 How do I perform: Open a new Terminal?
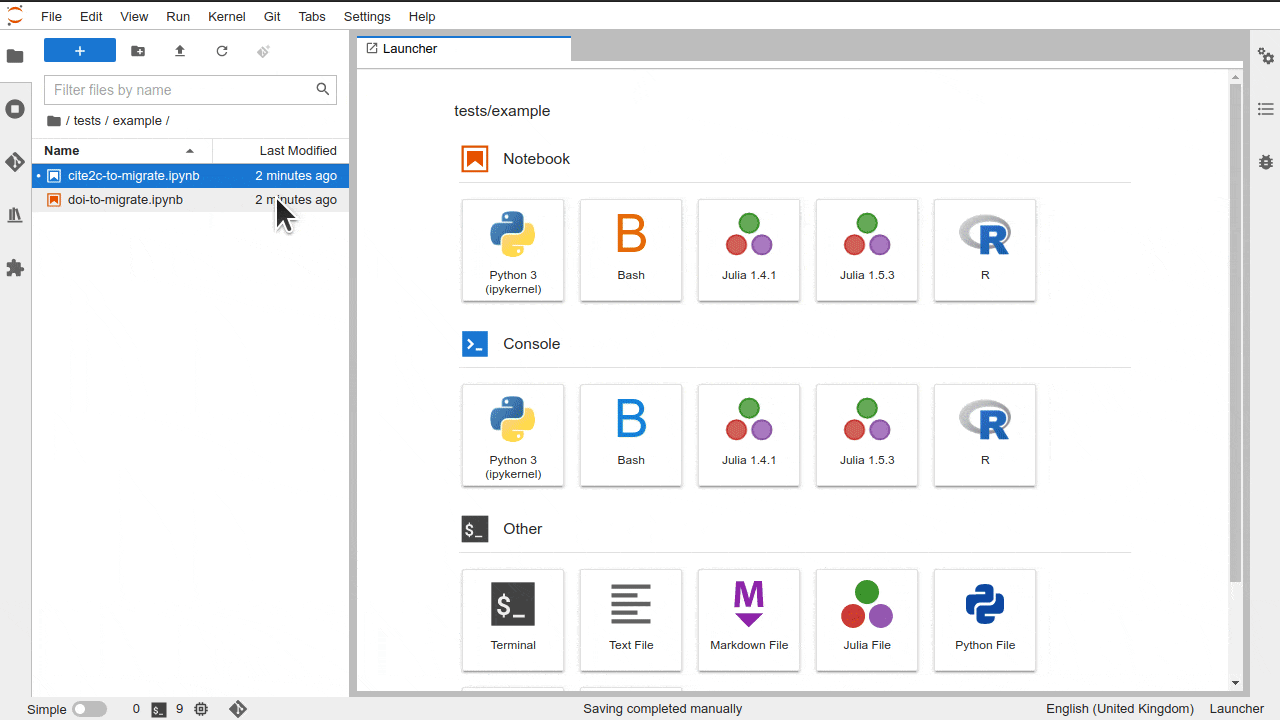513,620
